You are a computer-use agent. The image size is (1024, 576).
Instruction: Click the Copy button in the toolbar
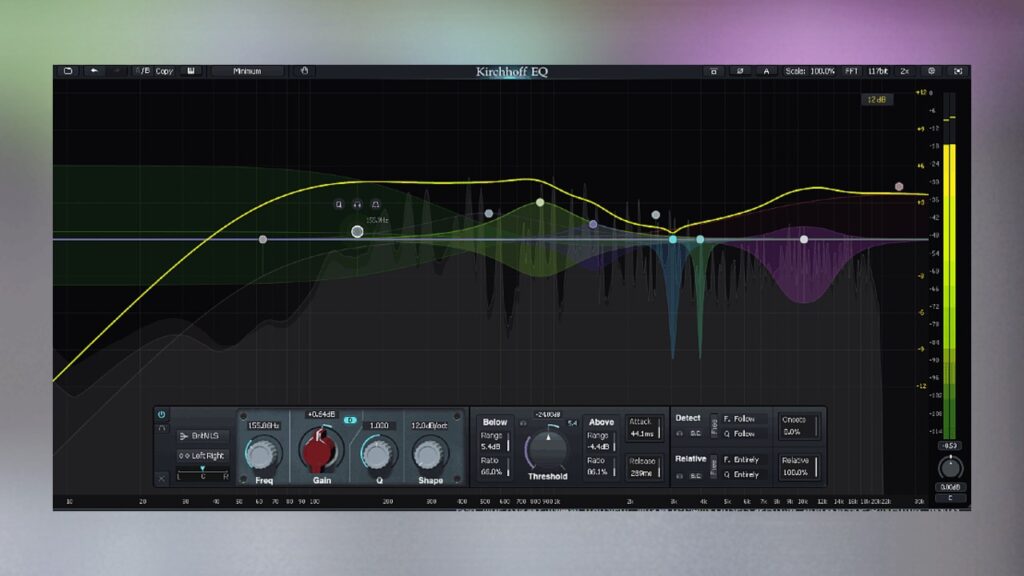coord(164,71)
